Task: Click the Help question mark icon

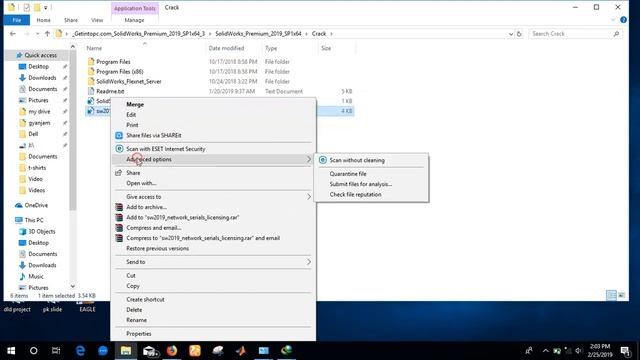Action: [623, 20]
